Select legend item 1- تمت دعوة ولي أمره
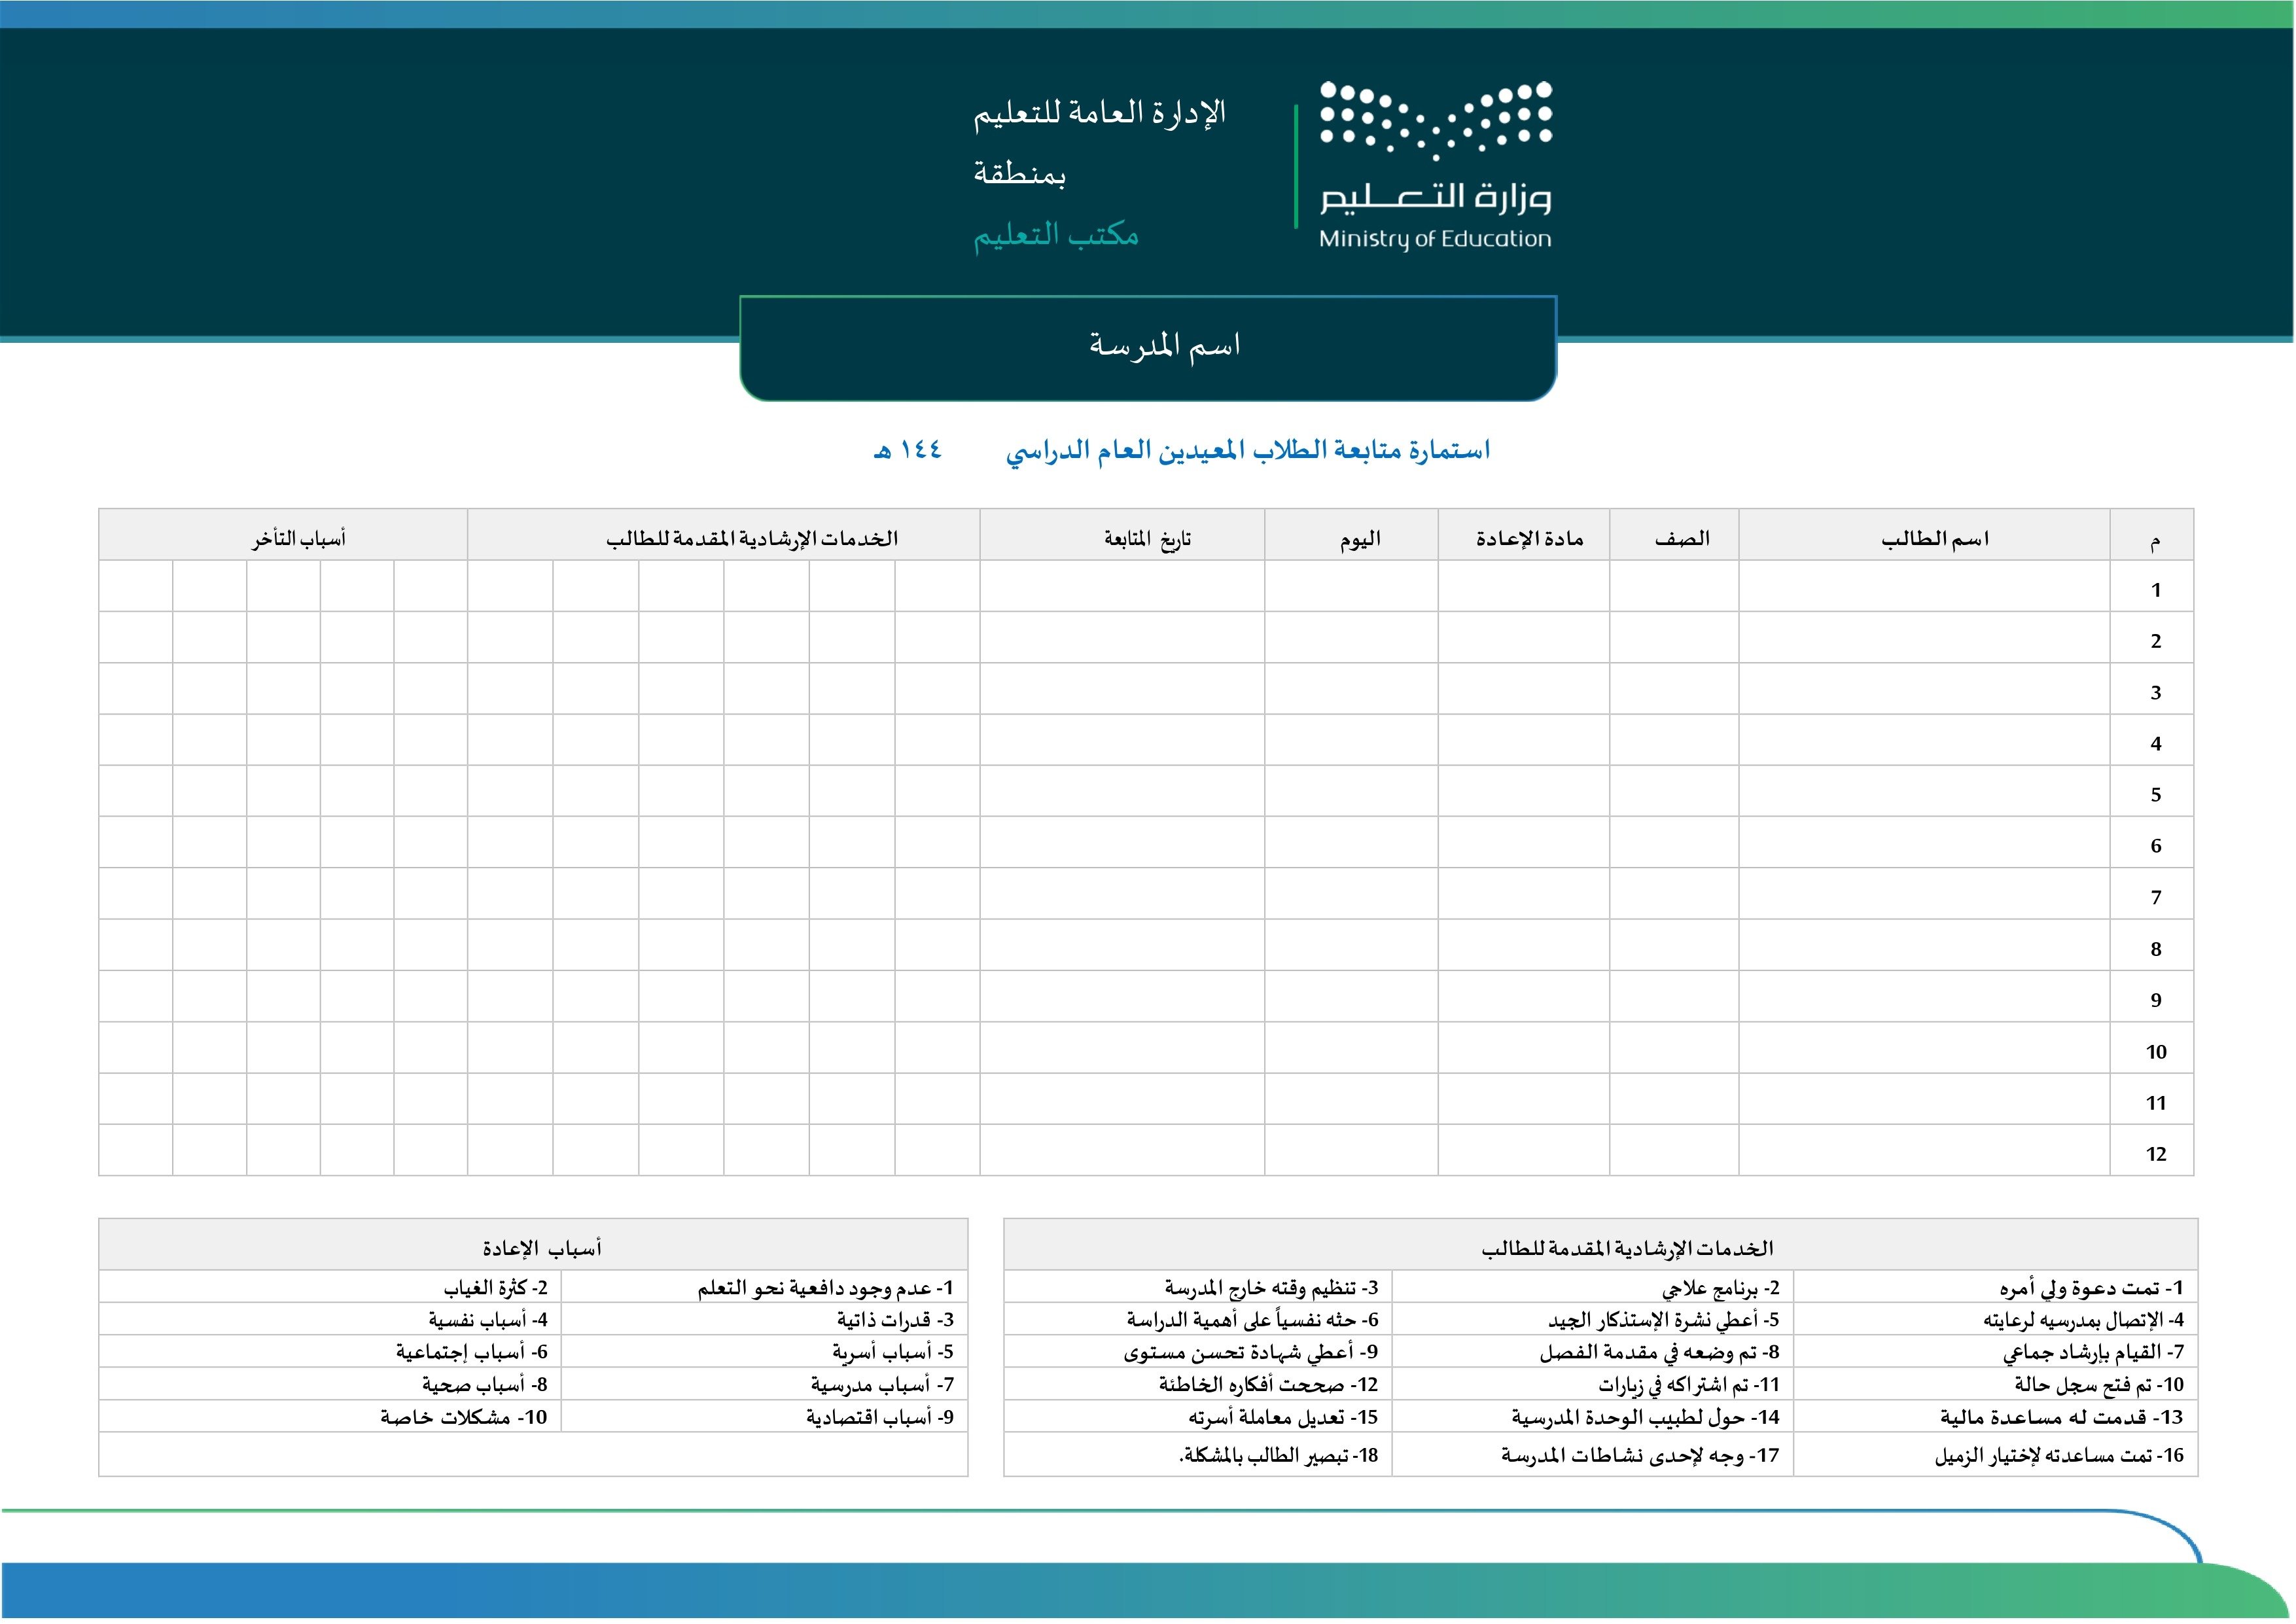2296x1624 pixels. [2090, 1288]
